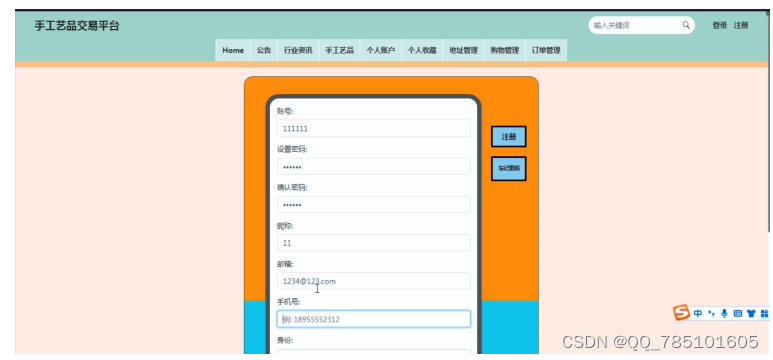Open the skin shirt icon in IME bar
This screenshot has height=360, width=773.
(x=751, y=313)
